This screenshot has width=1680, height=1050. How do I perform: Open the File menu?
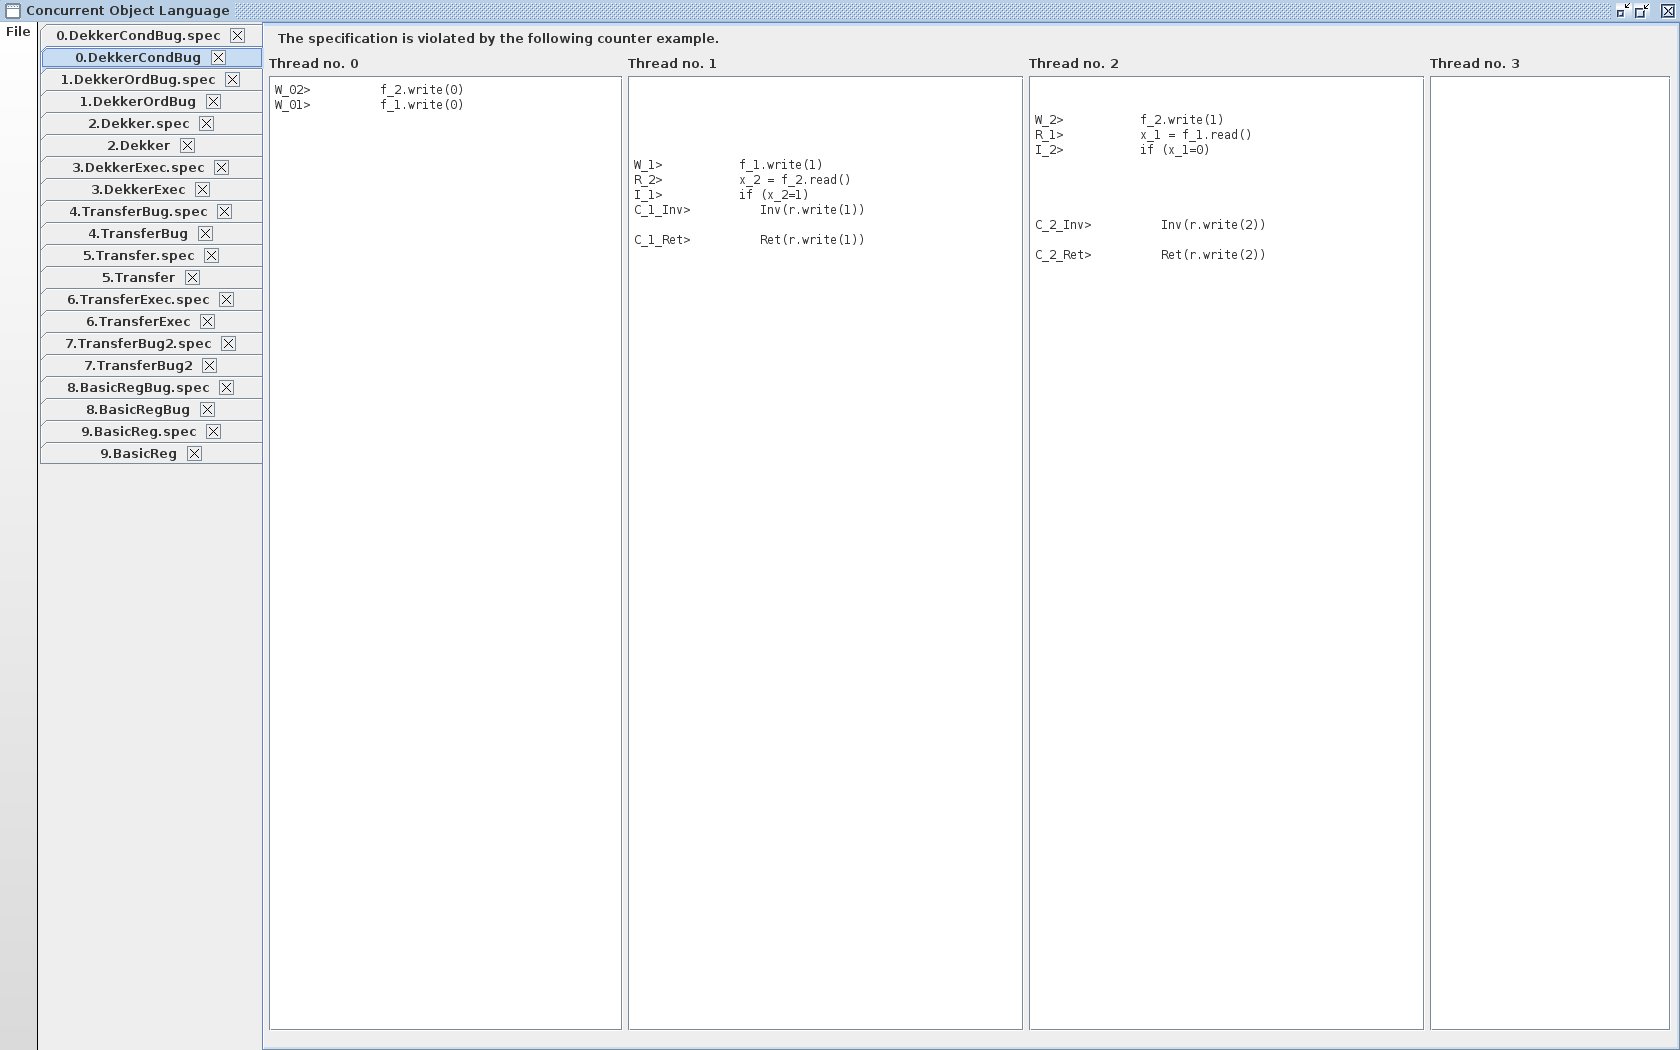click(x=18, y=32)
